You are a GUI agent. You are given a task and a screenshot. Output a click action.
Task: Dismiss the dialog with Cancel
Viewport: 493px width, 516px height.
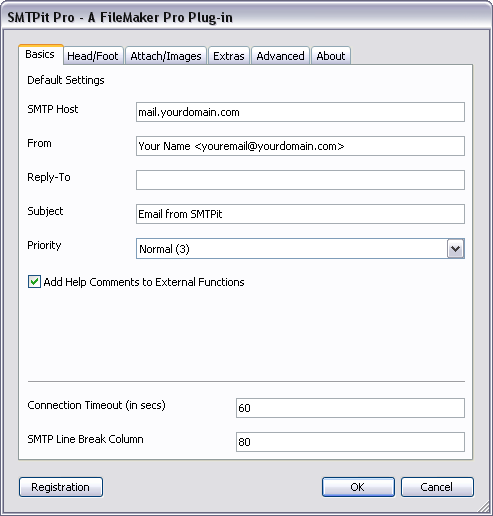(x=437, y=487)
